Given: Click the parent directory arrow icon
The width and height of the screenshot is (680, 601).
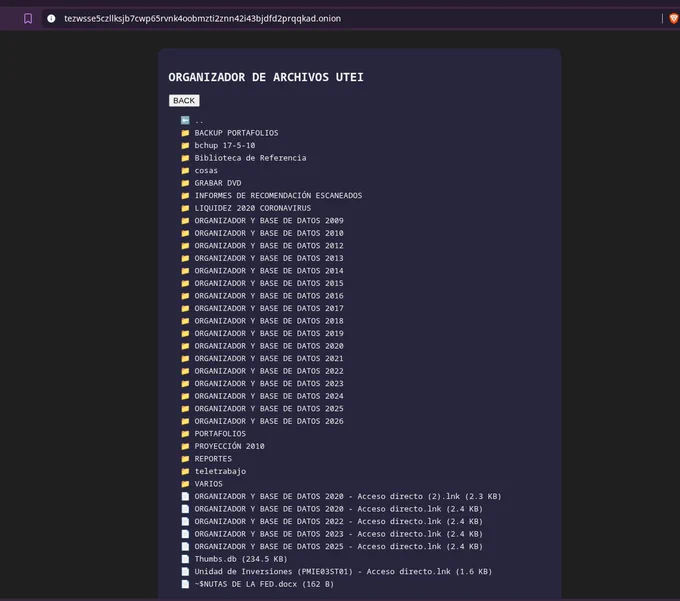Looking at the screenshot, I should (185, 120).
